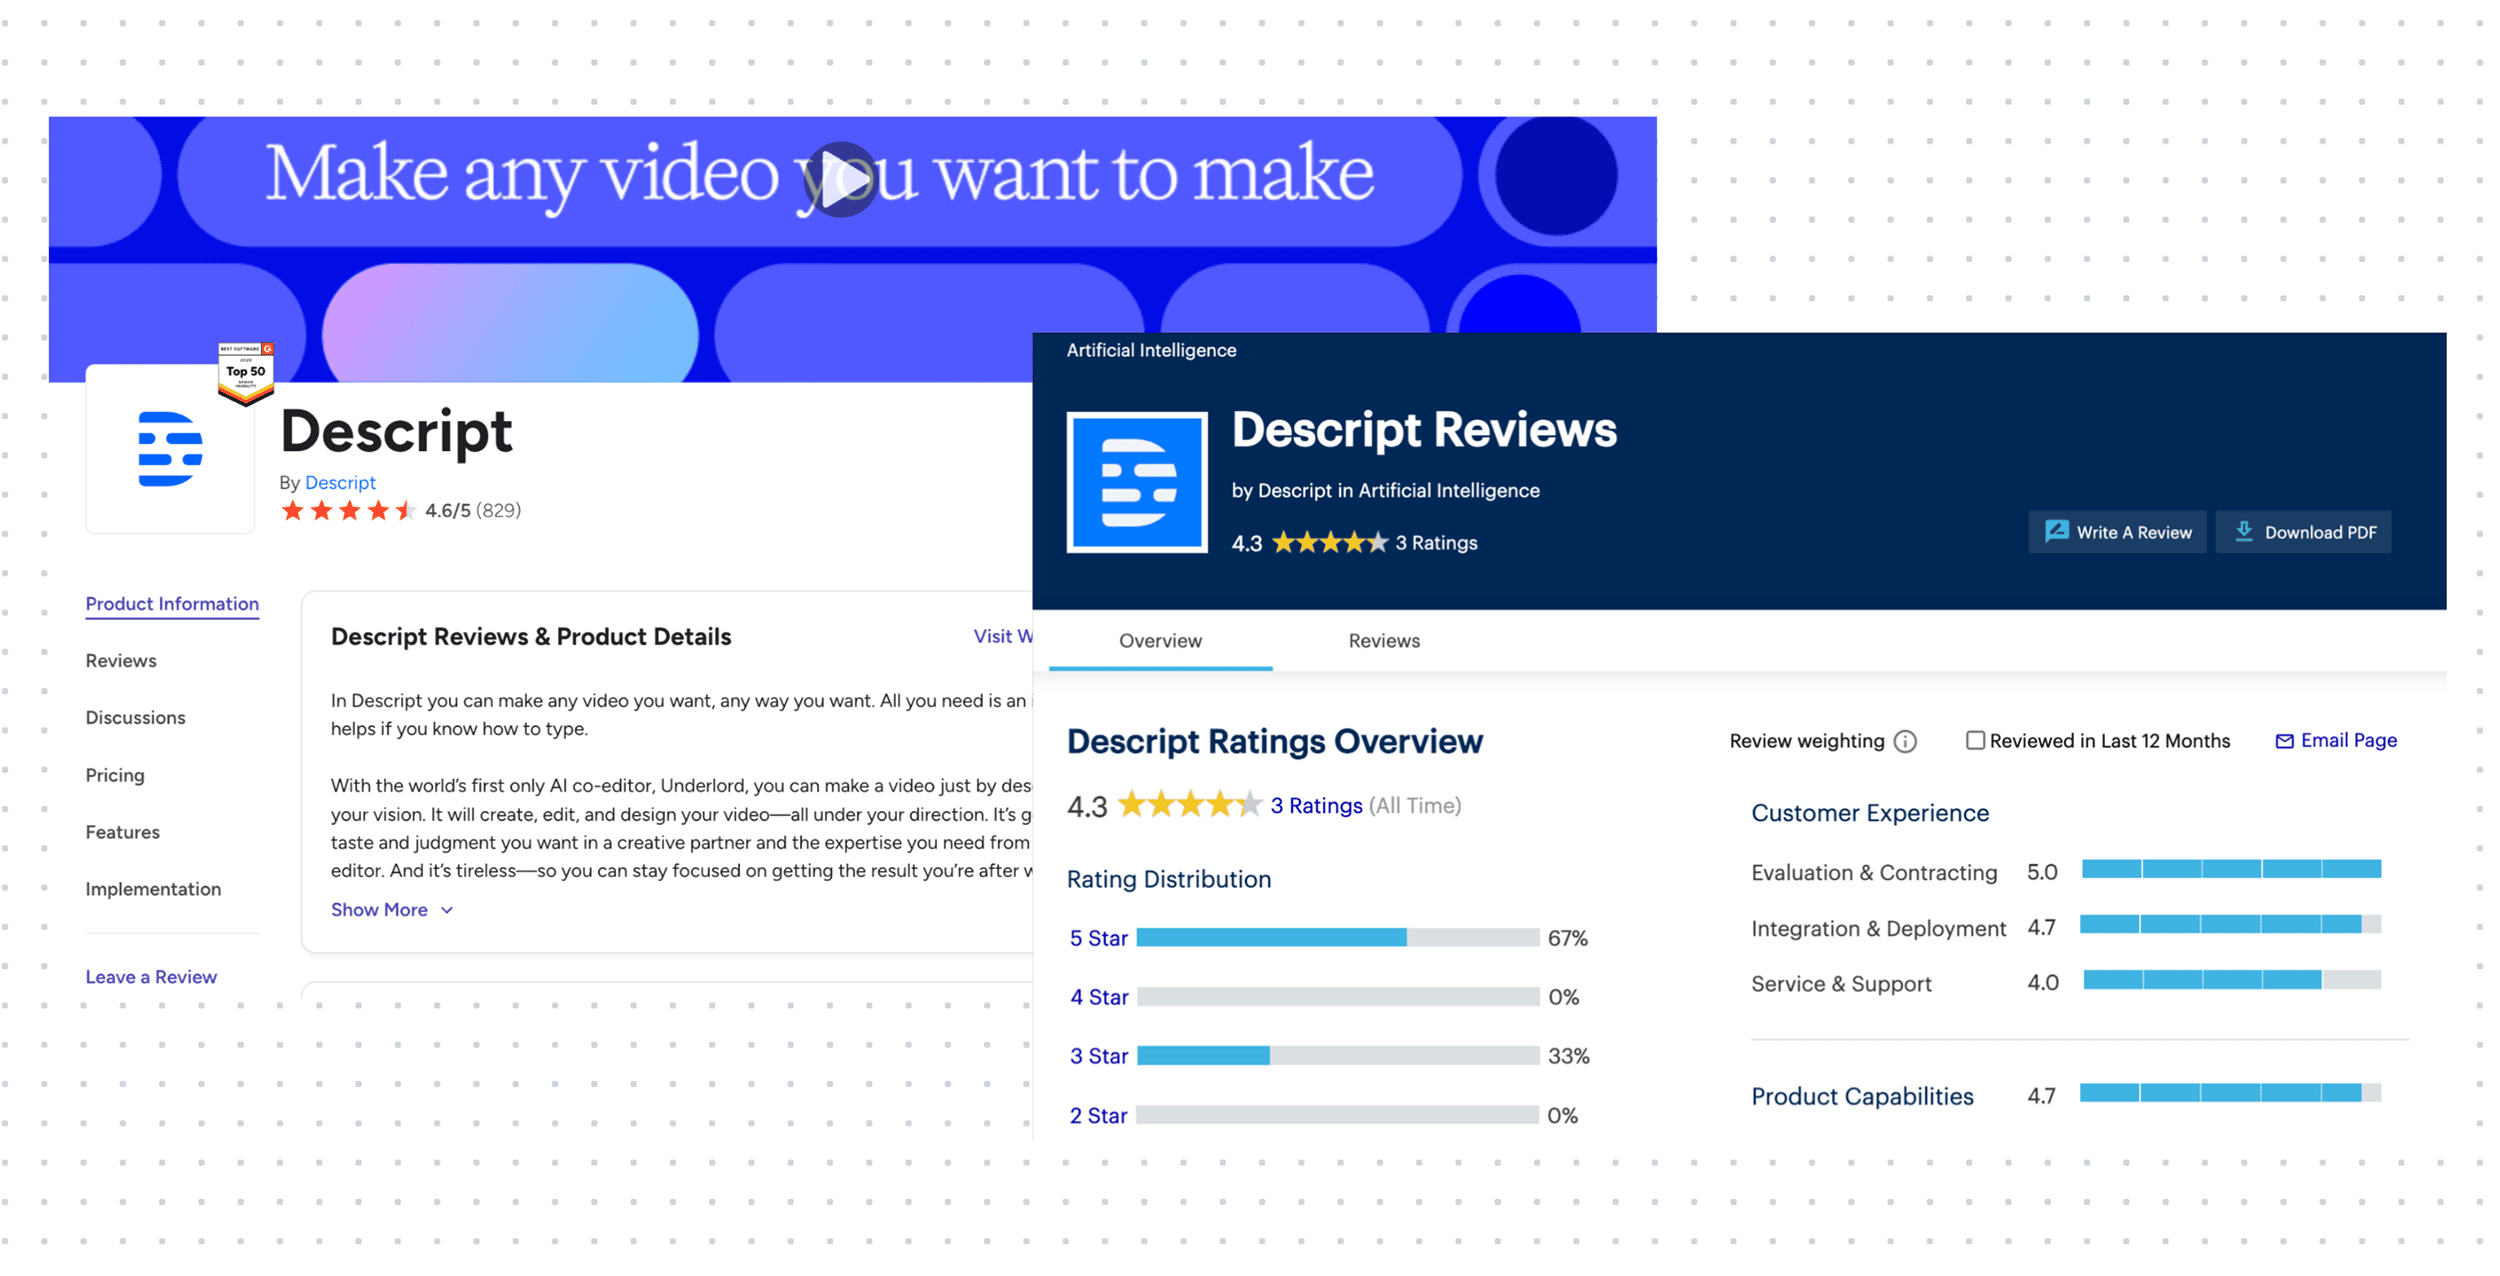Open the Discussions sidebar section

135,717
